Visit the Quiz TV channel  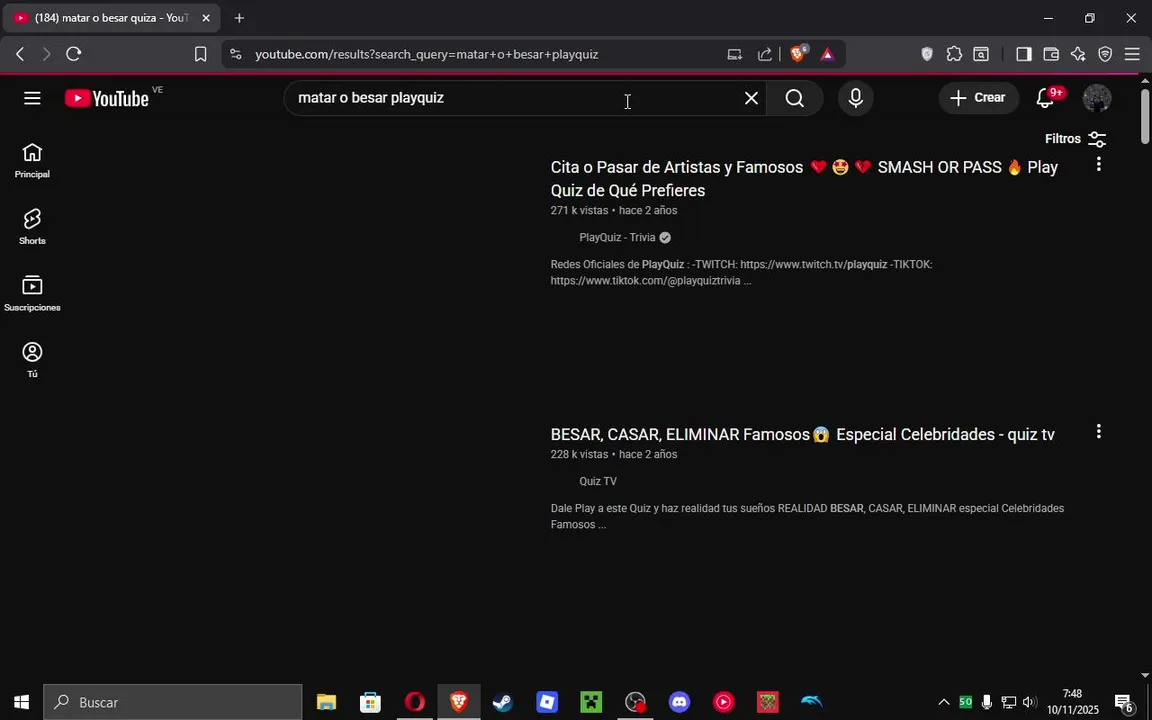click(x=597, y=481)
